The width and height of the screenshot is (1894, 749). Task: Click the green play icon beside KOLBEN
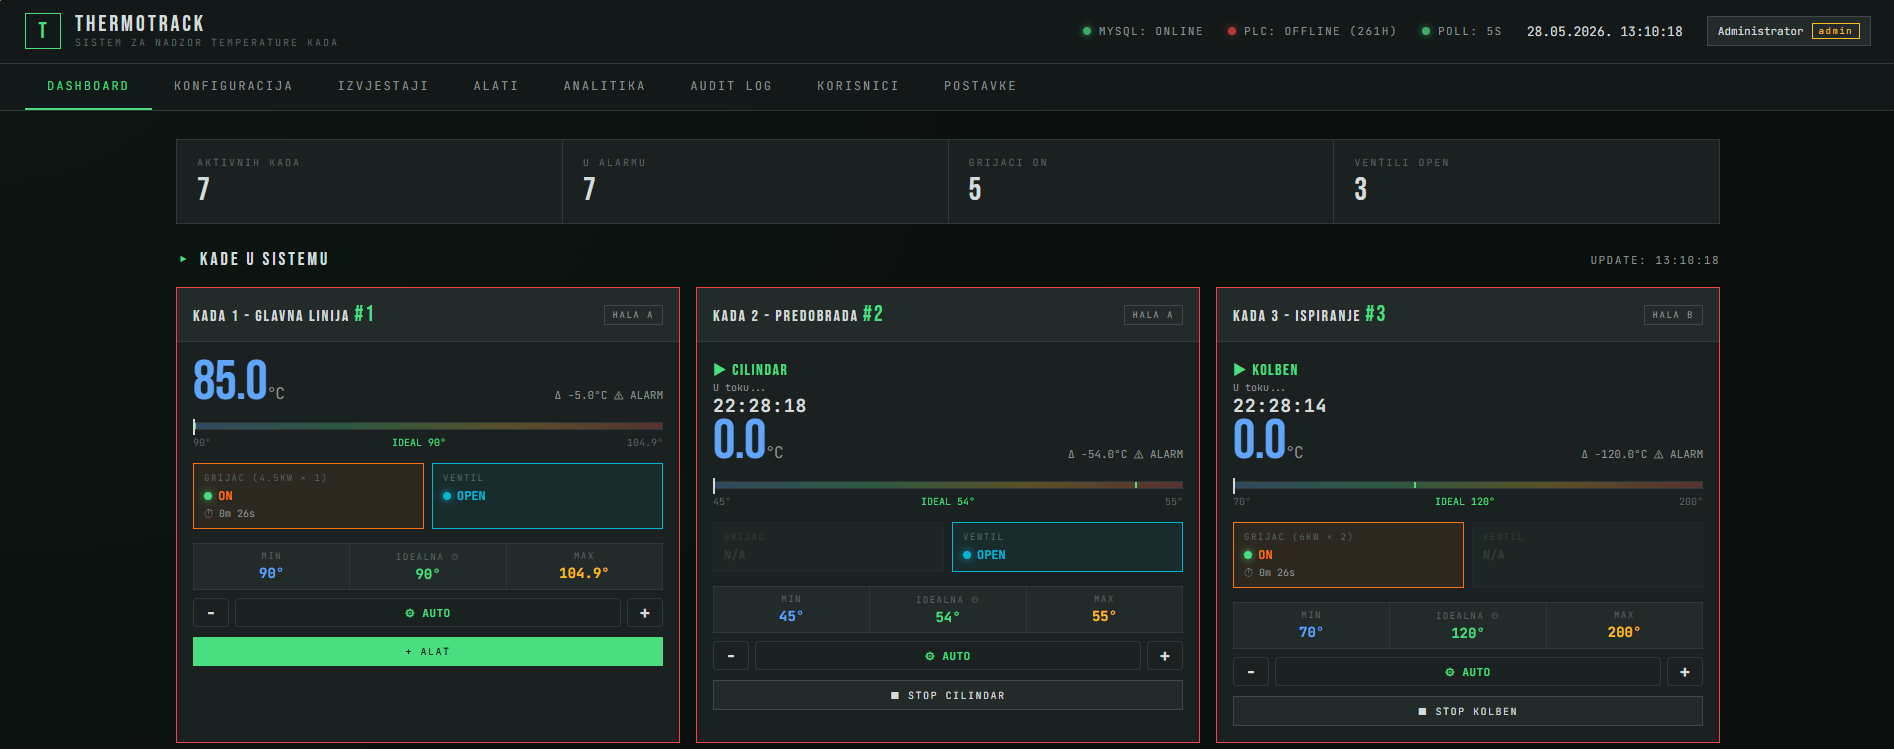1239,370
